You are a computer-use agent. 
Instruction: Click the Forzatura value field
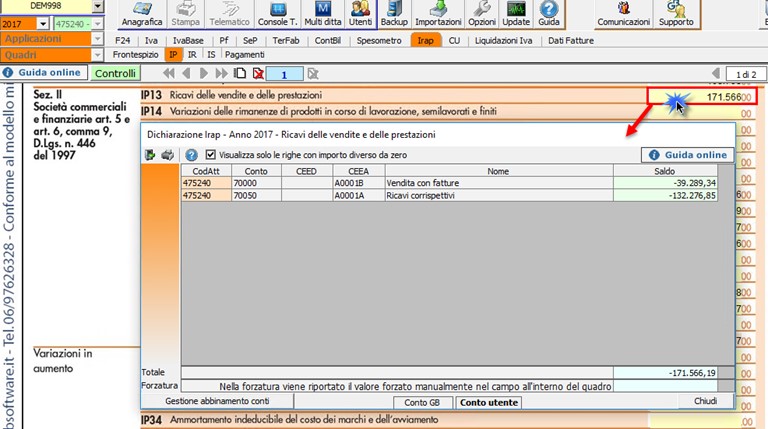coord(665,386)
